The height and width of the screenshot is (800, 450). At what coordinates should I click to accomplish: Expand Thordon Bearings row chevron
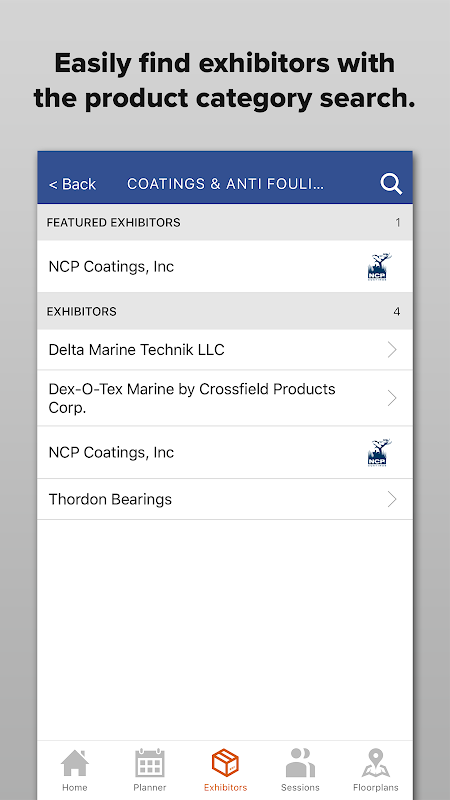(x=392, y=499)
